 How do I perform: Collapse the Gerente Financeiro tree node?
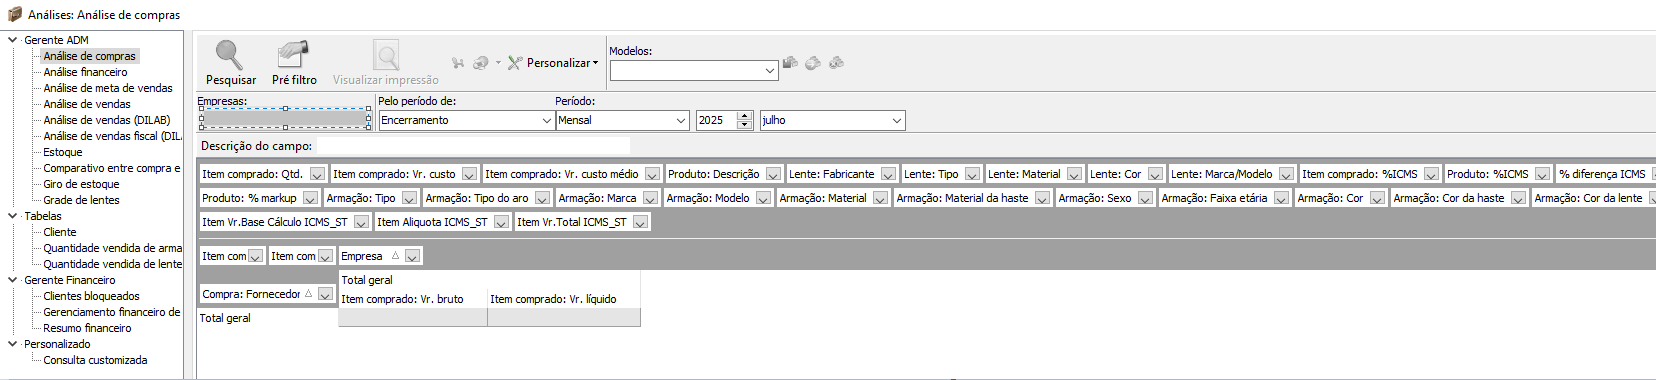(13, 280)
